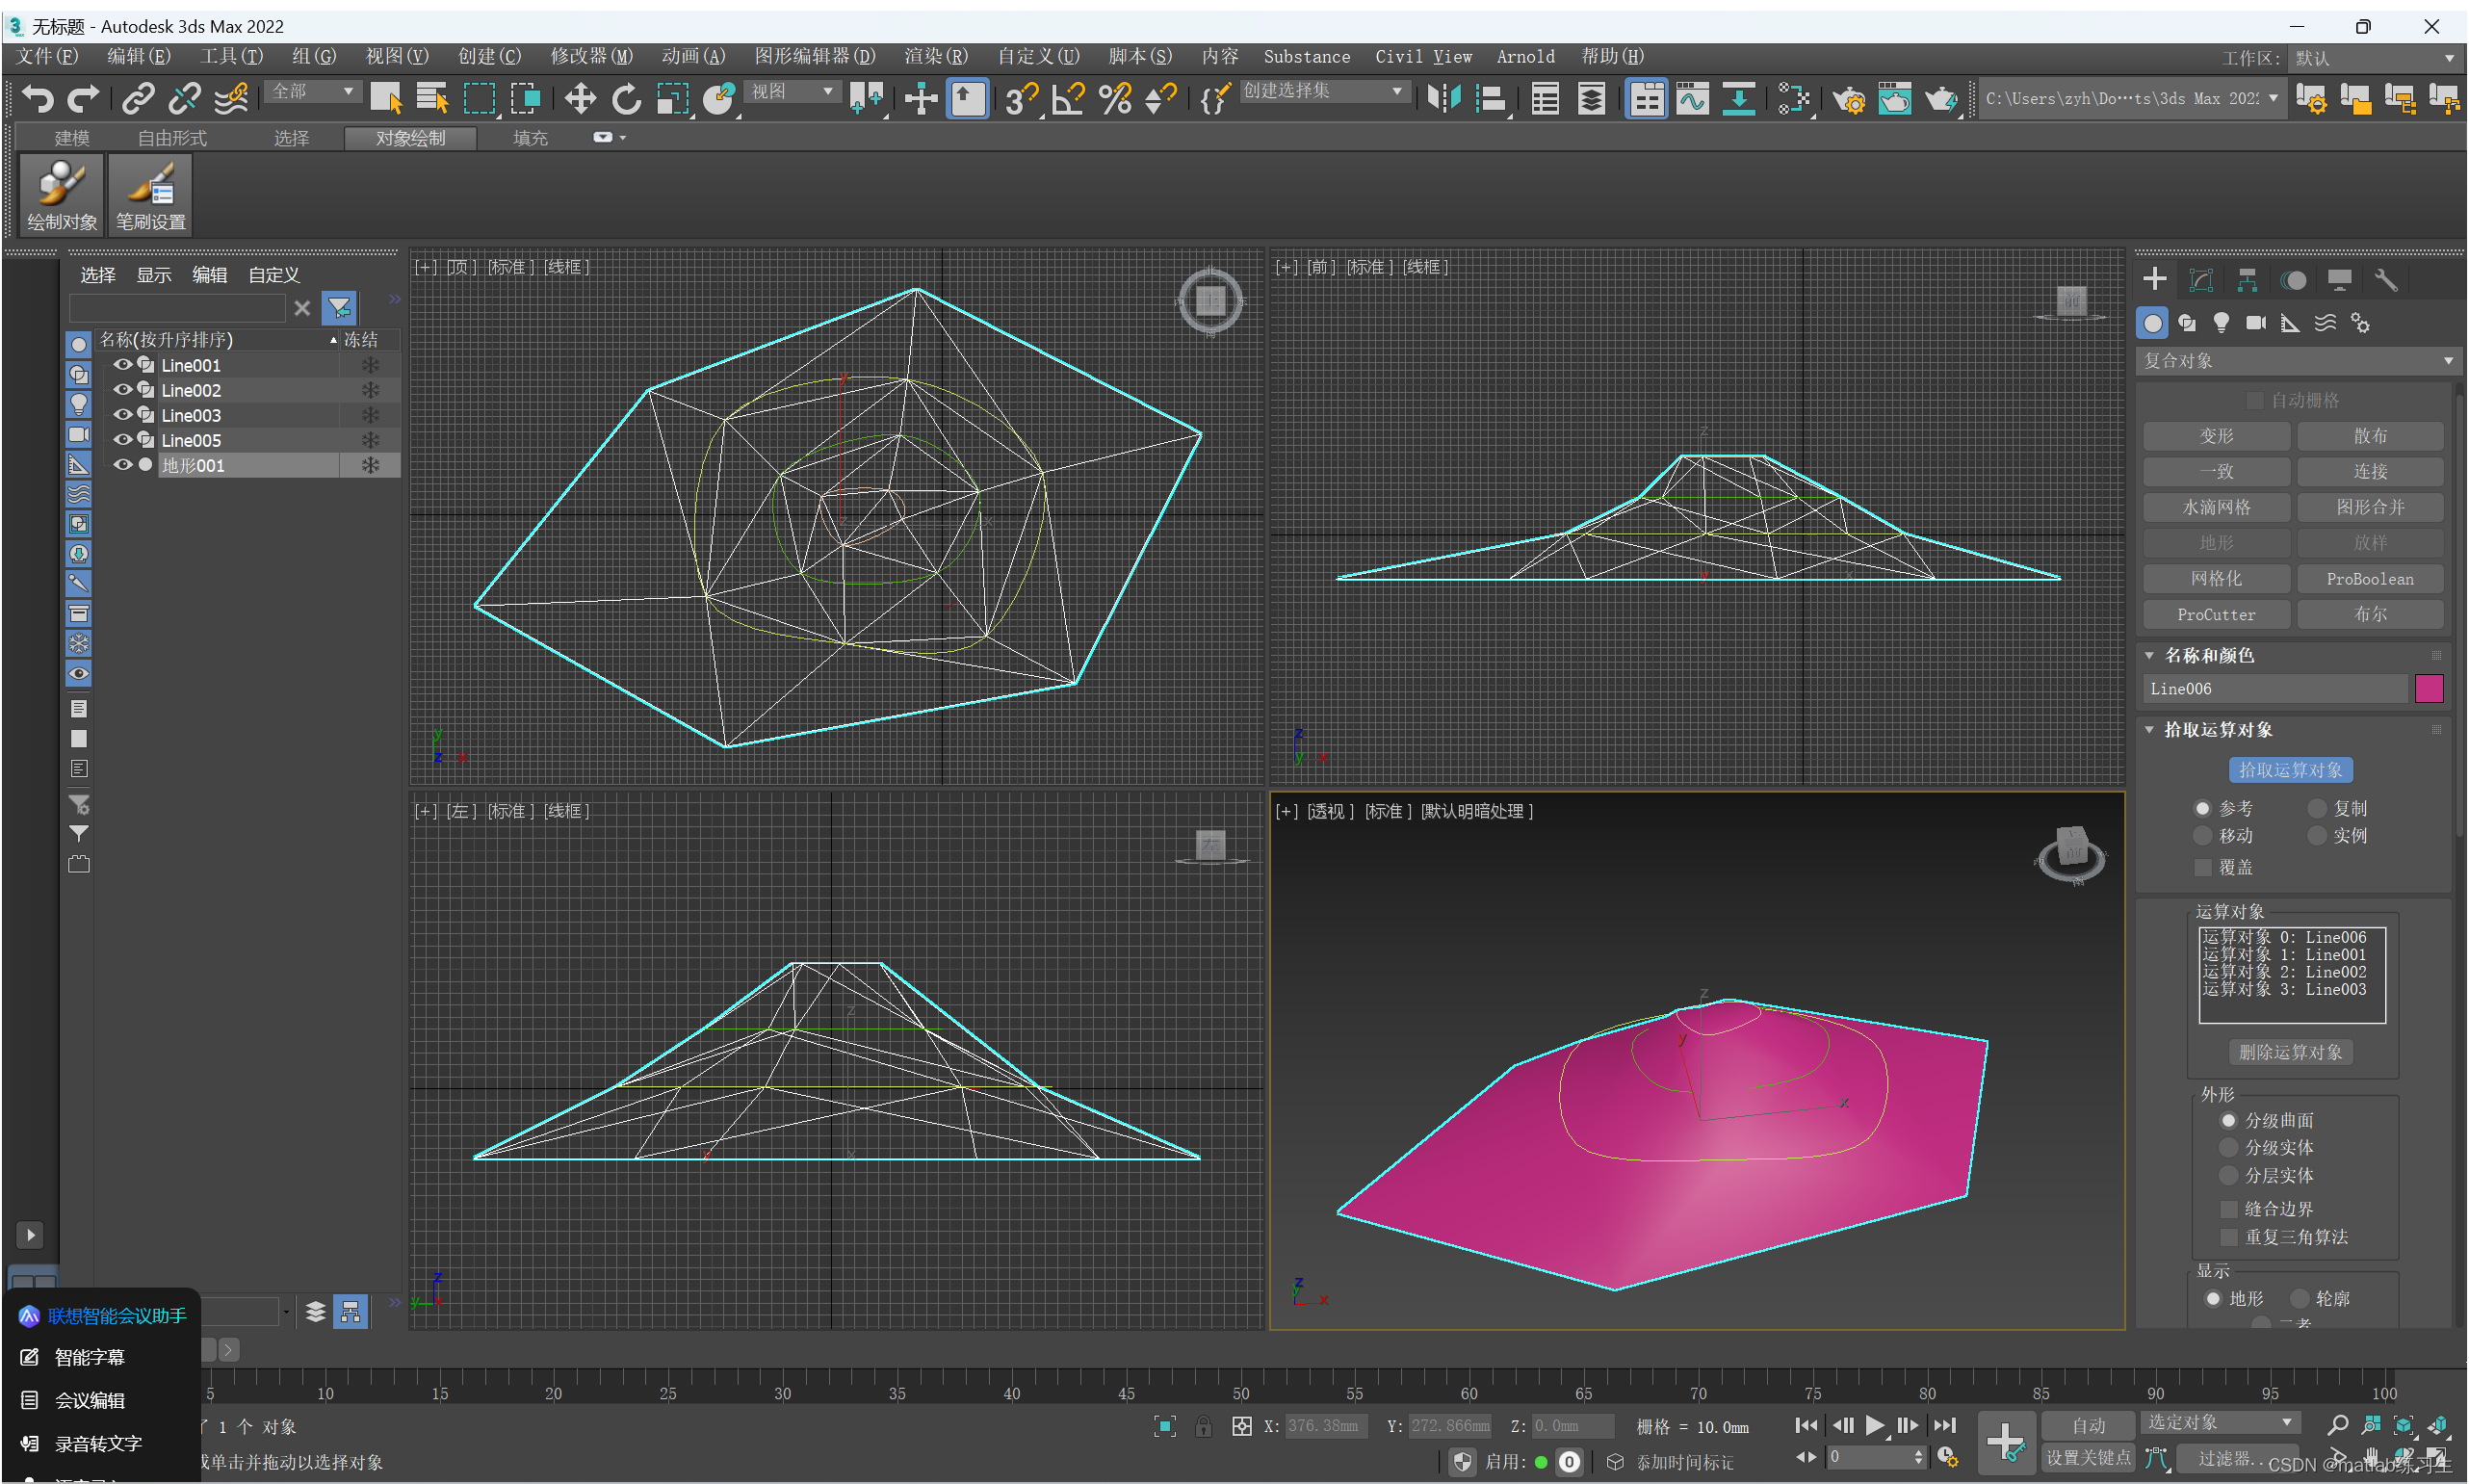The width and height of the screenshot is (2469, 1484).
Task: Click the Undo arrow icon
Action: tap(38, 98)
